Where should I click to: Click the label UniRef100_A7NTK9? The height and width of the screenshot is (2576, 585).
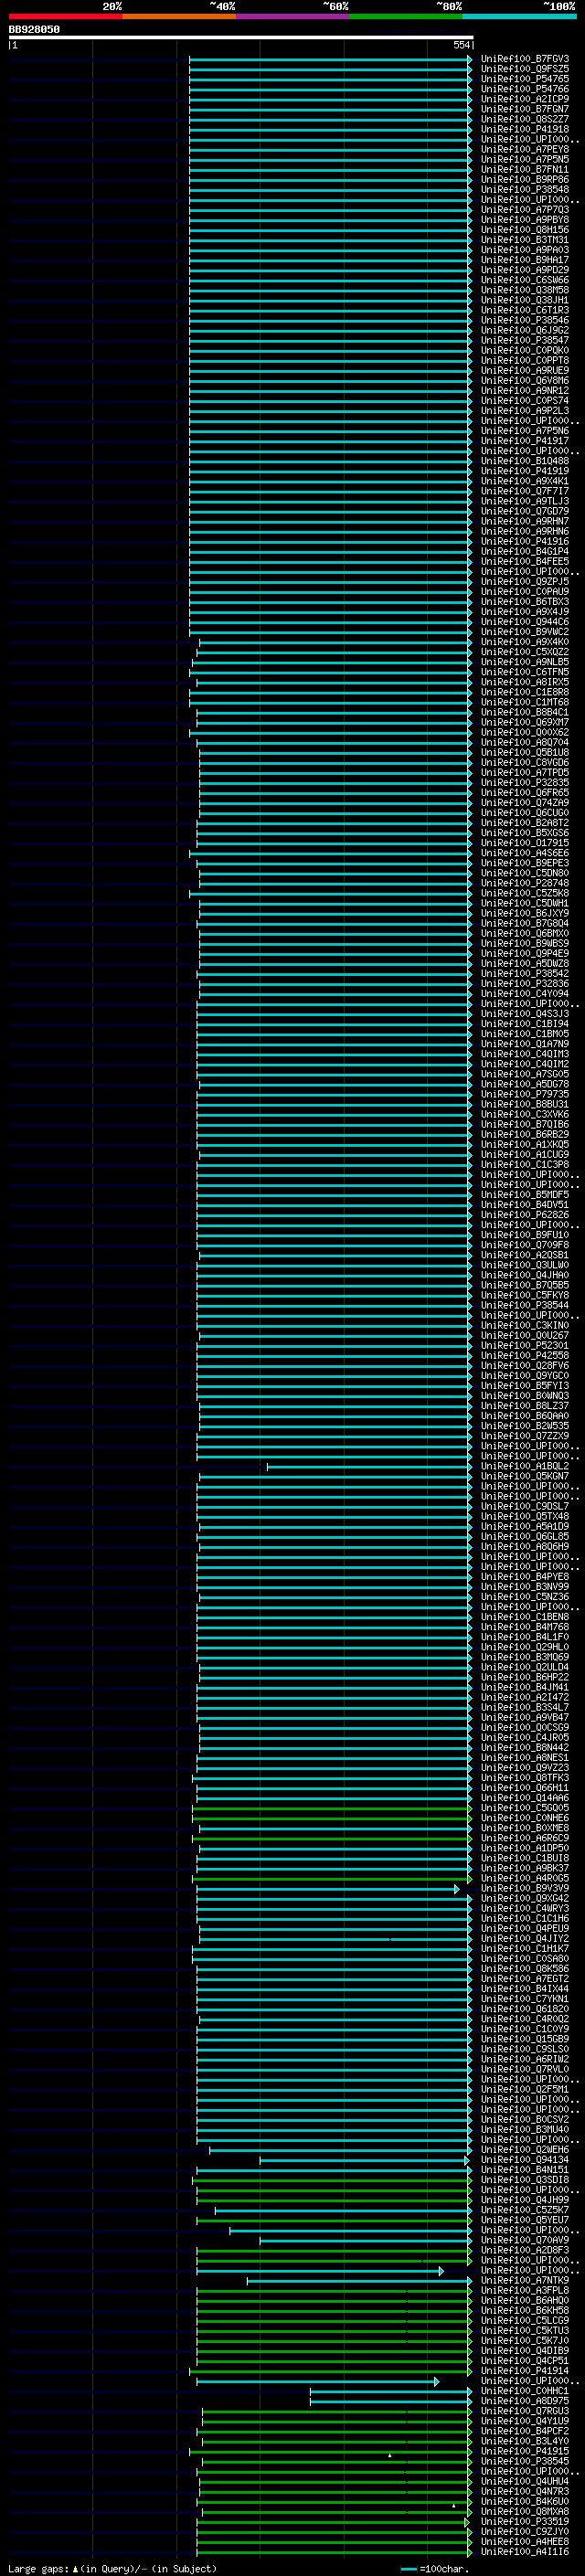(524, 2279)
